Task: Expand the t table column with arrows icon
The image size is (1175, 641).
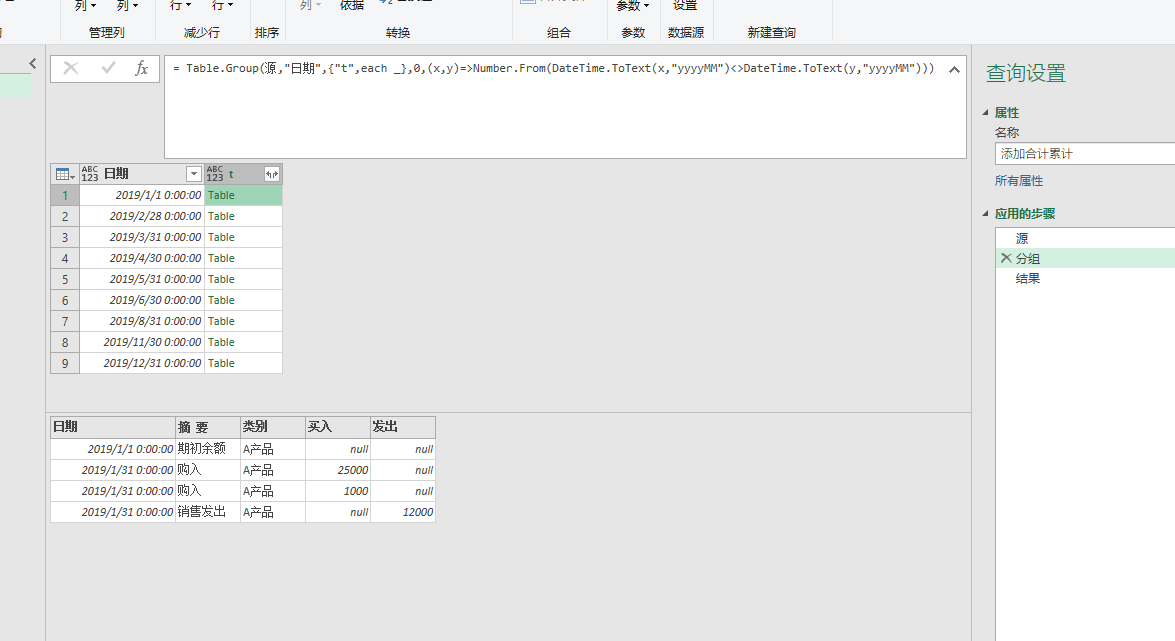Action: (x=270, y=173)
